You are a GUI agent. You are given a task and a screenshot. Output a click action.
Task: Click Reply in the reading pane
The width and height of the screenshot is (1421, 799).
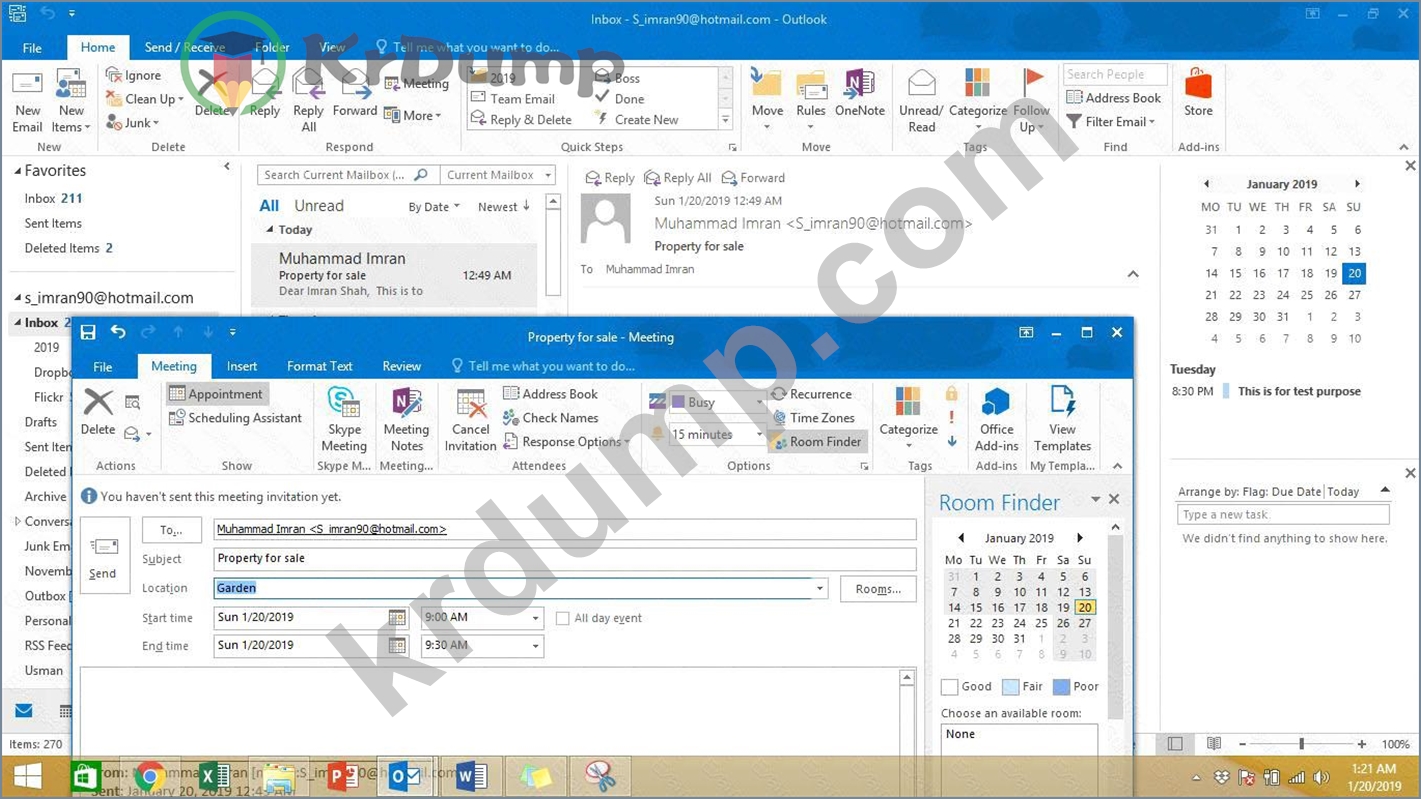610,178
